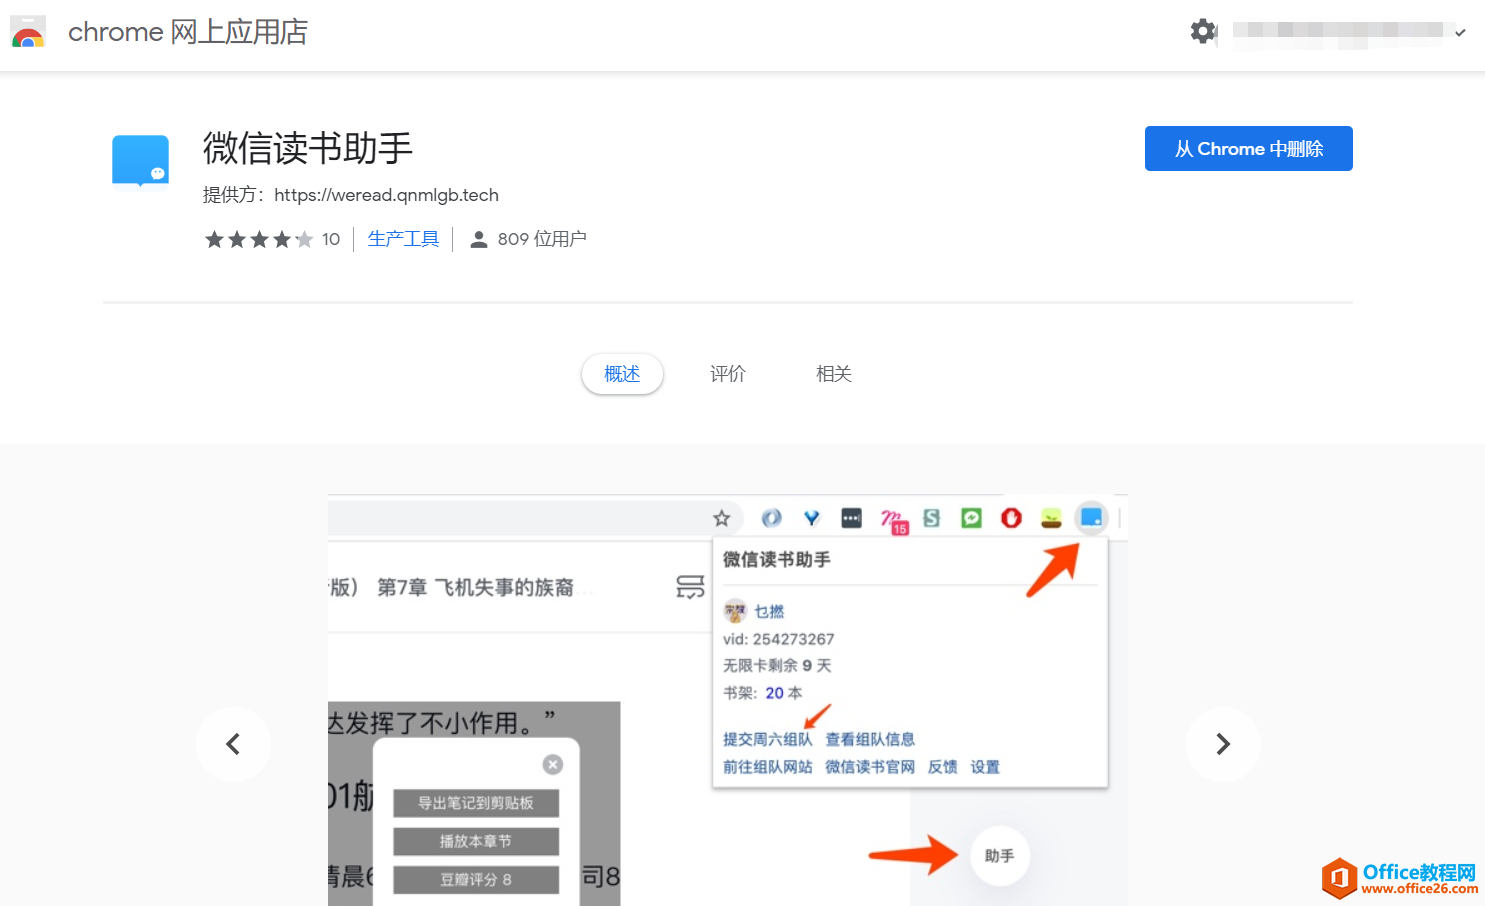Image resolution: width=1485 pixels, height=906 pixels.
Task: Click 播放本章节 button in preview
Action: [476, 841]
